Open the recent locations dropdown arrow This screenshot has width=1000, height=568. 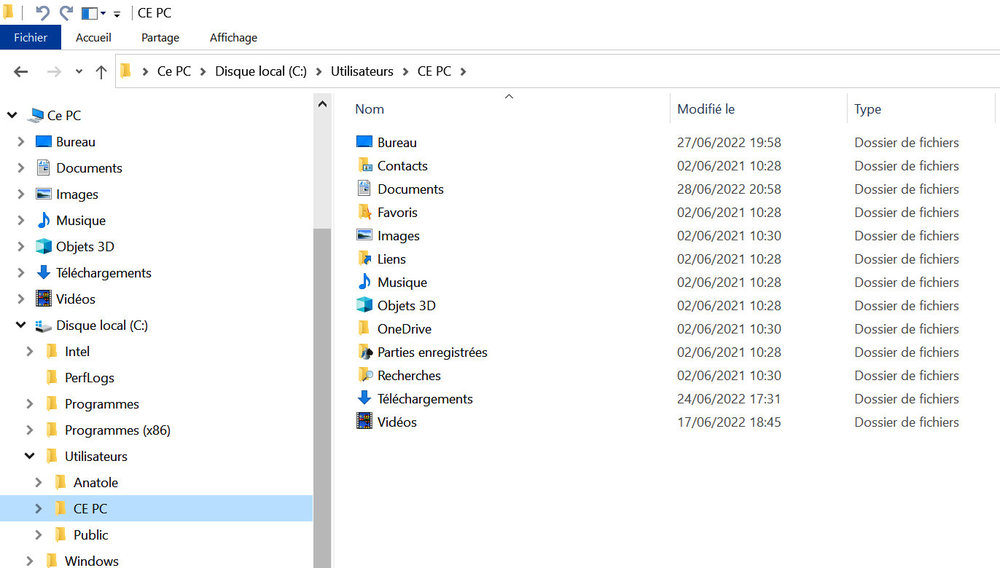(79, 72)
